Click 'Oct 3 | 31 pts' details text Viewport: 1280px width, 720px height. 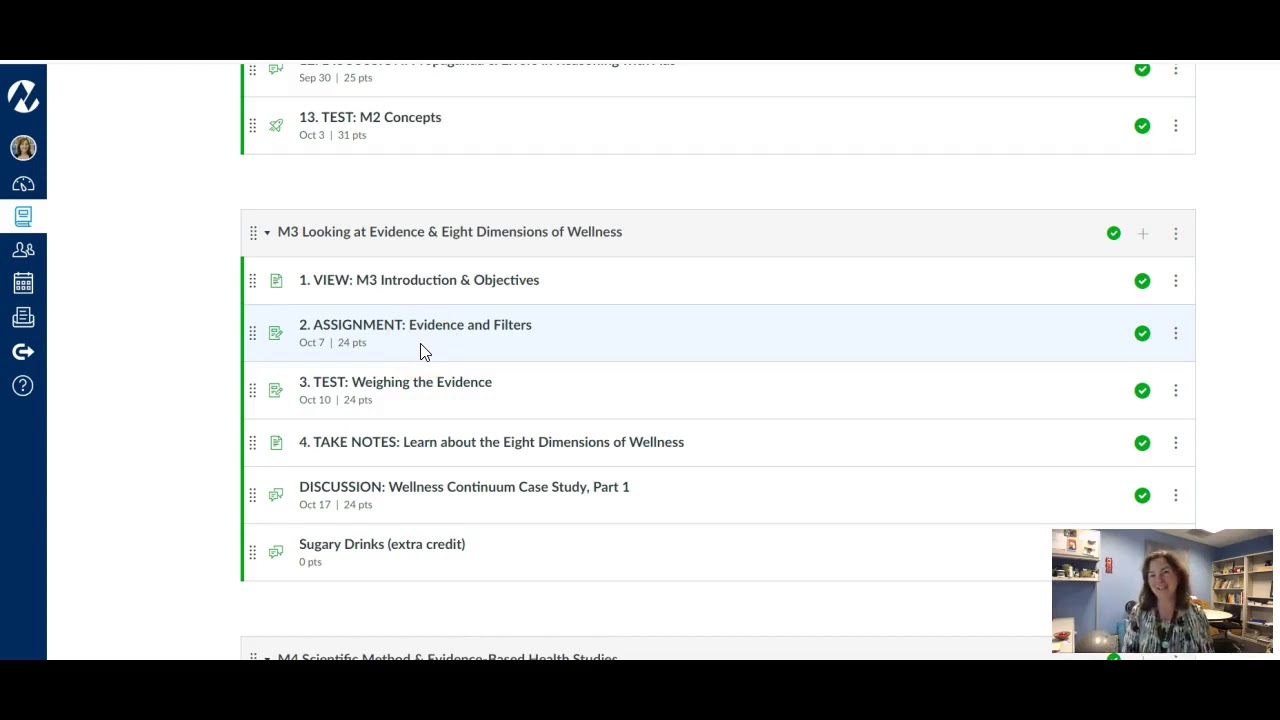point(333,135)
